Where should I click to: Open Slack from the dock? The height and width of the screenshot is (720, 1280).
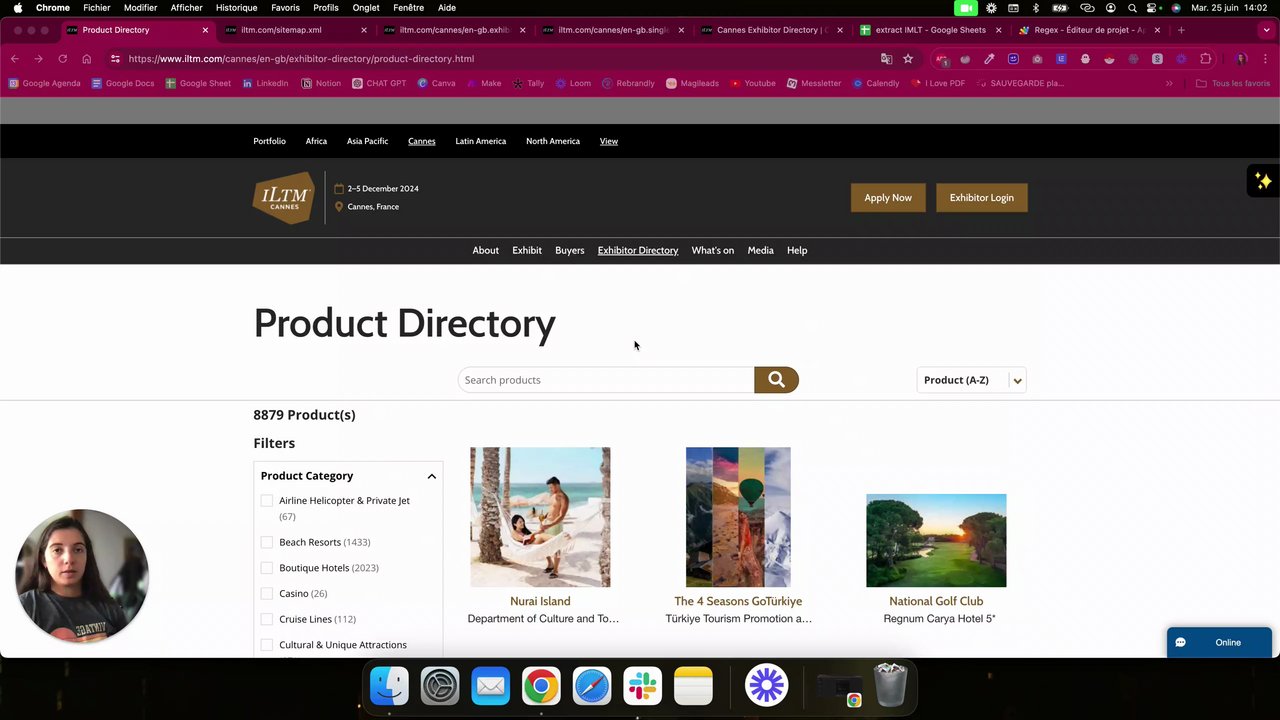click(x=642, y=686)
